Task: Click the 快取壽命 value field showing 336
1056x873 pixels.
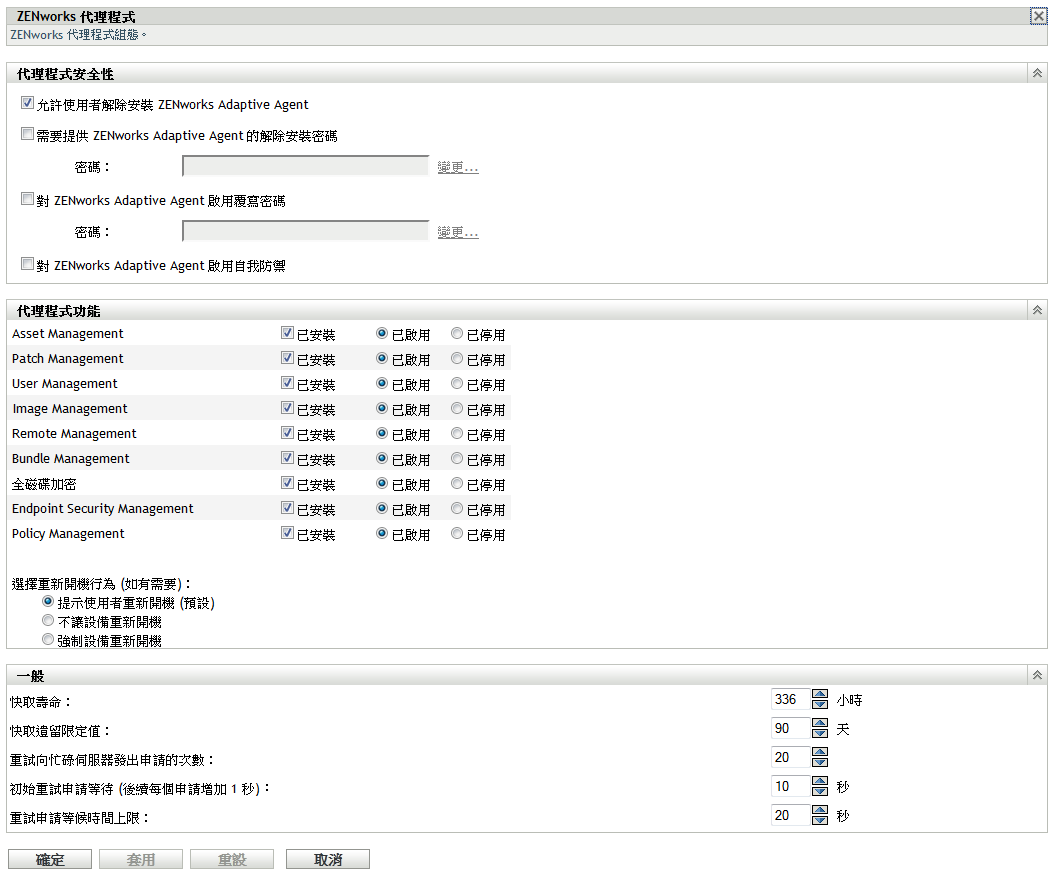Action: (790, 699)
